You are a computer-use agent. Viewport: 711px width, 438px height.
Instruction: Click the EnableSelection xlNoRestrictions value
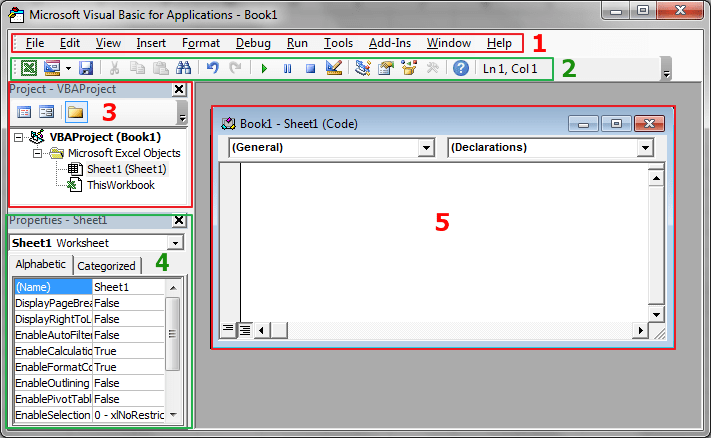click(x=128, y=415)
